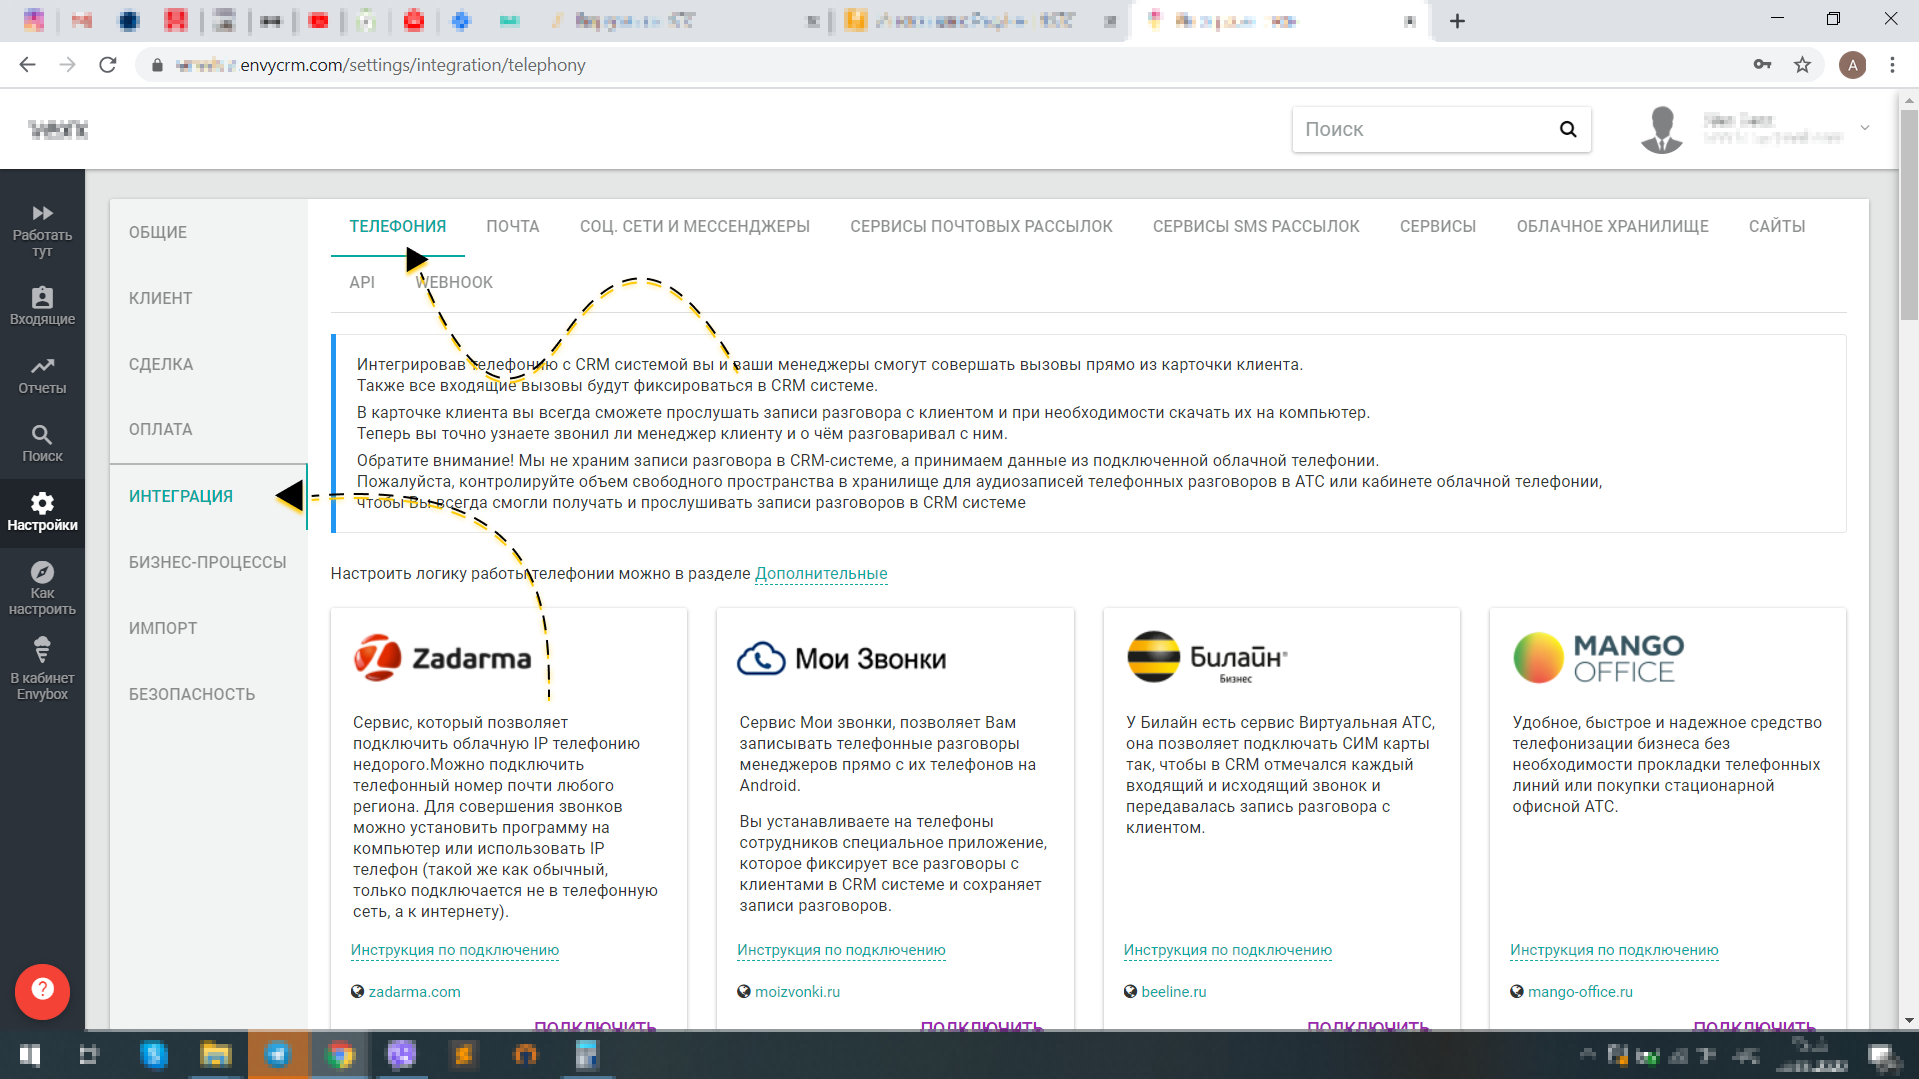Image resolution: width=1919 pixels, height=1079 pixels.
Task: Open the password key icon in address bar
Action: click(1764, 64)
